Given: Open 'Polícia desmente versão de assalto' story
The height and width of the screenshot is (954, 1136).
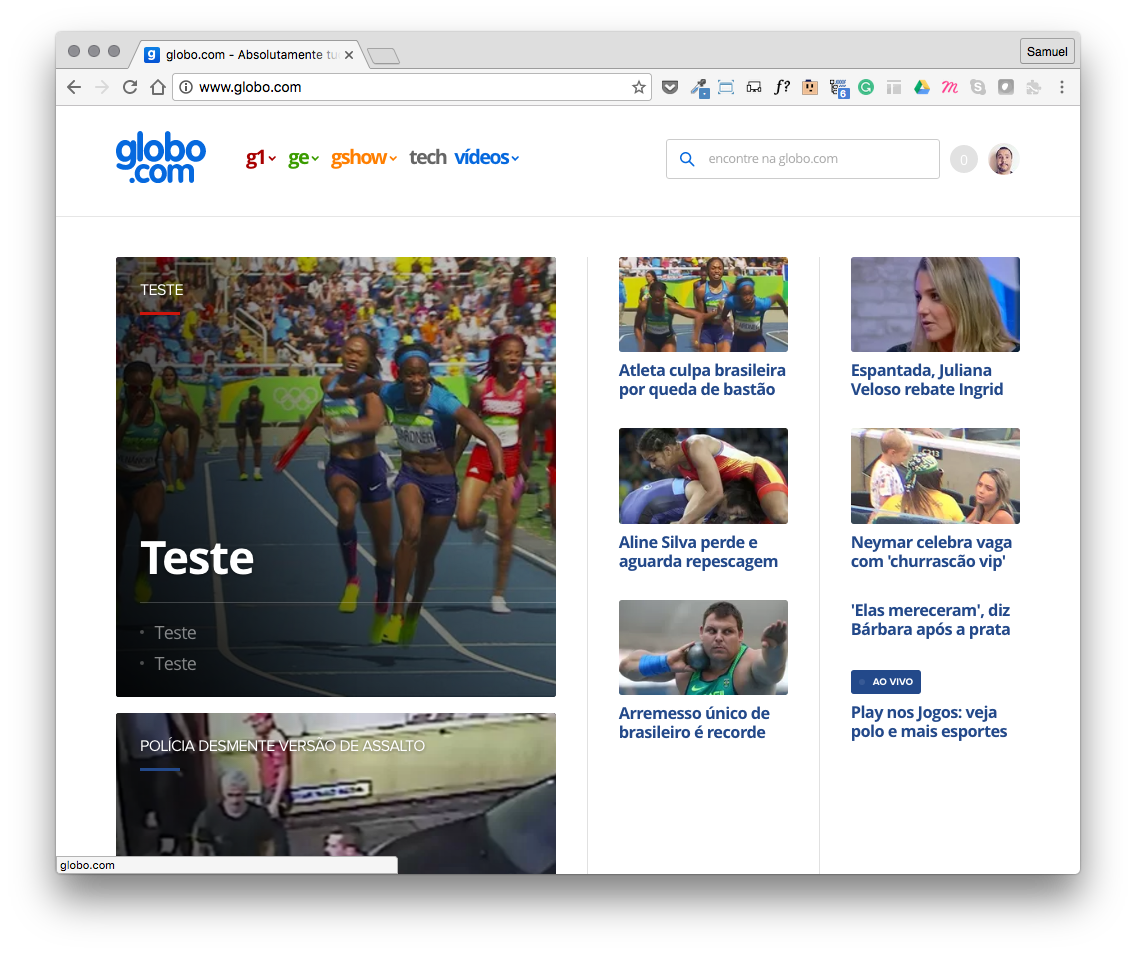Looking at the screenshot, I should tap(282, 745).
